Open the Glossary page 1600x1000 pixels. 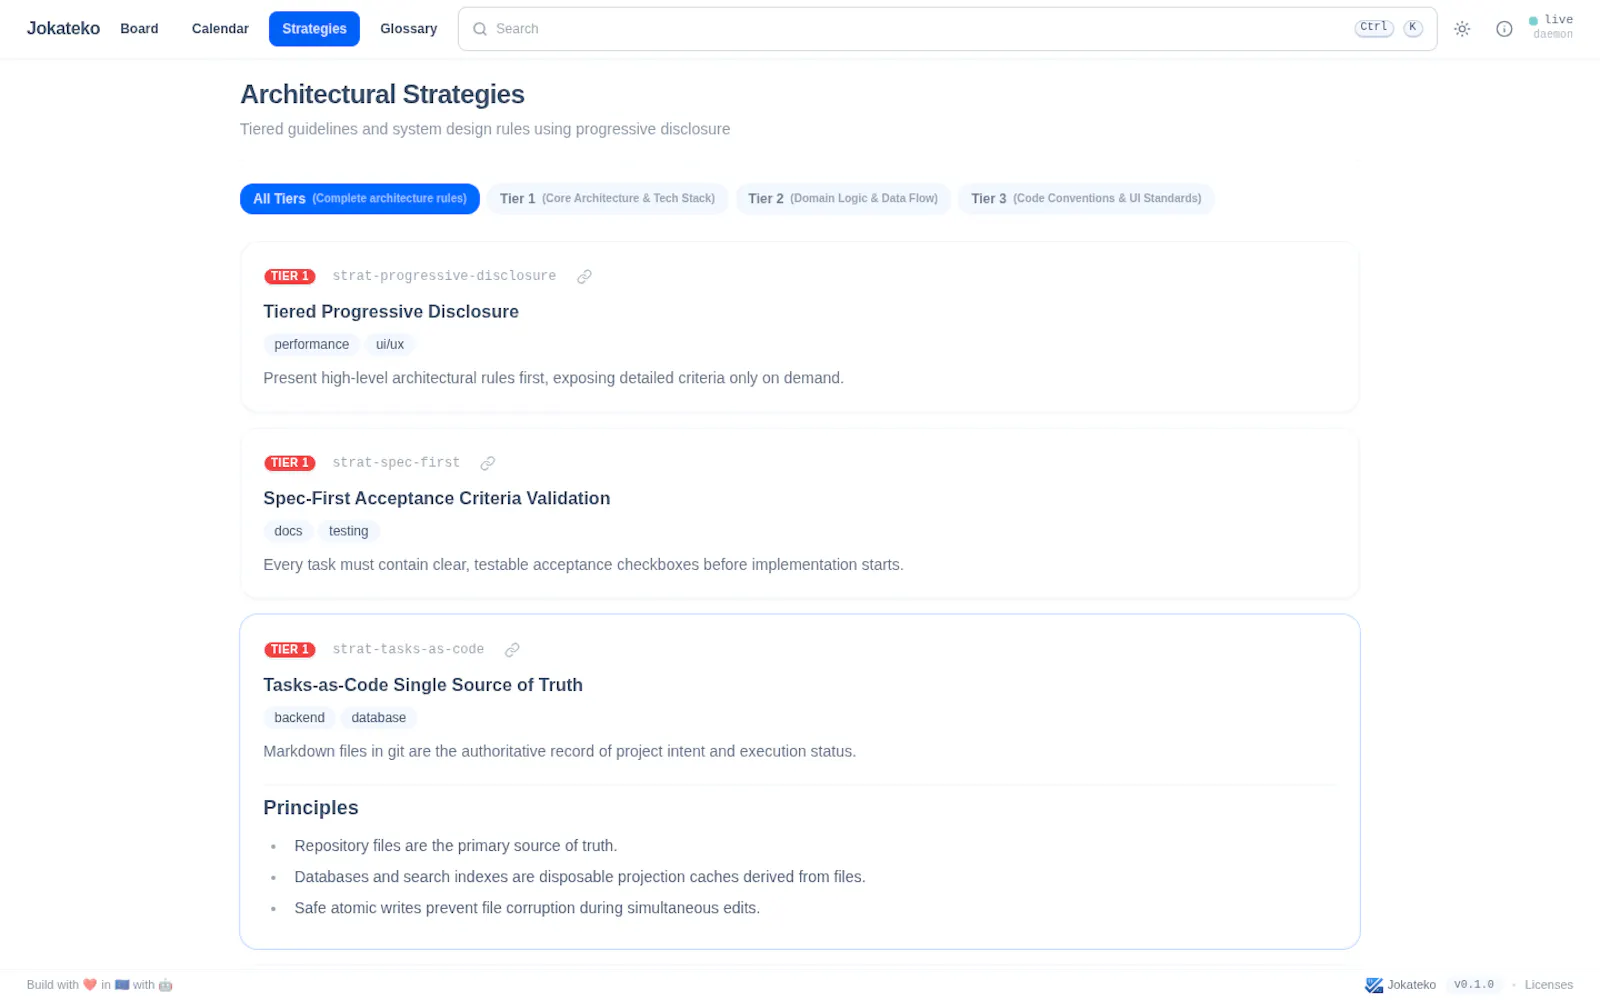[x=408, y=29]
